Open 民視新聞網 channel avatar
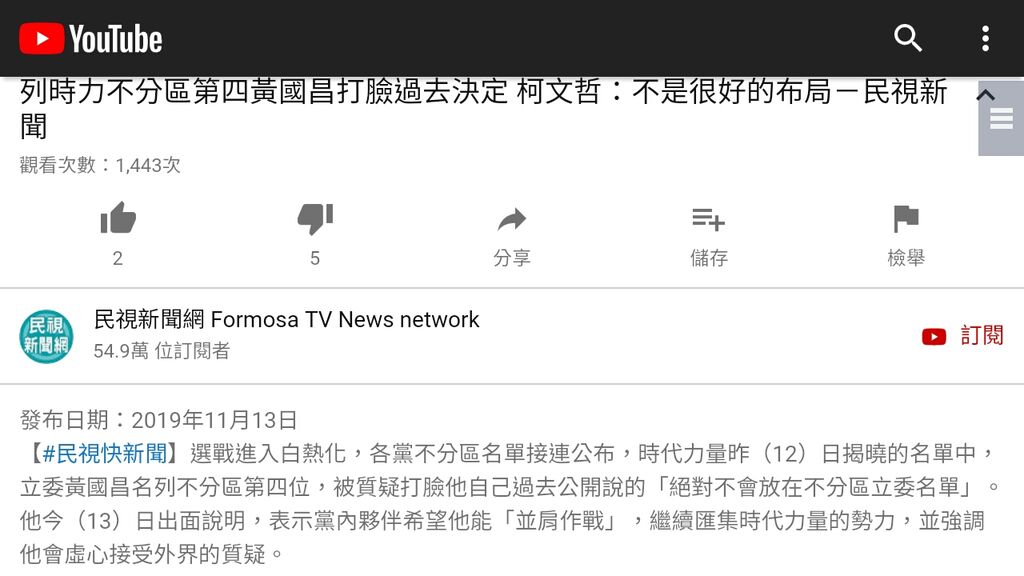This screenshot has height=576, width=1024. 46,336
